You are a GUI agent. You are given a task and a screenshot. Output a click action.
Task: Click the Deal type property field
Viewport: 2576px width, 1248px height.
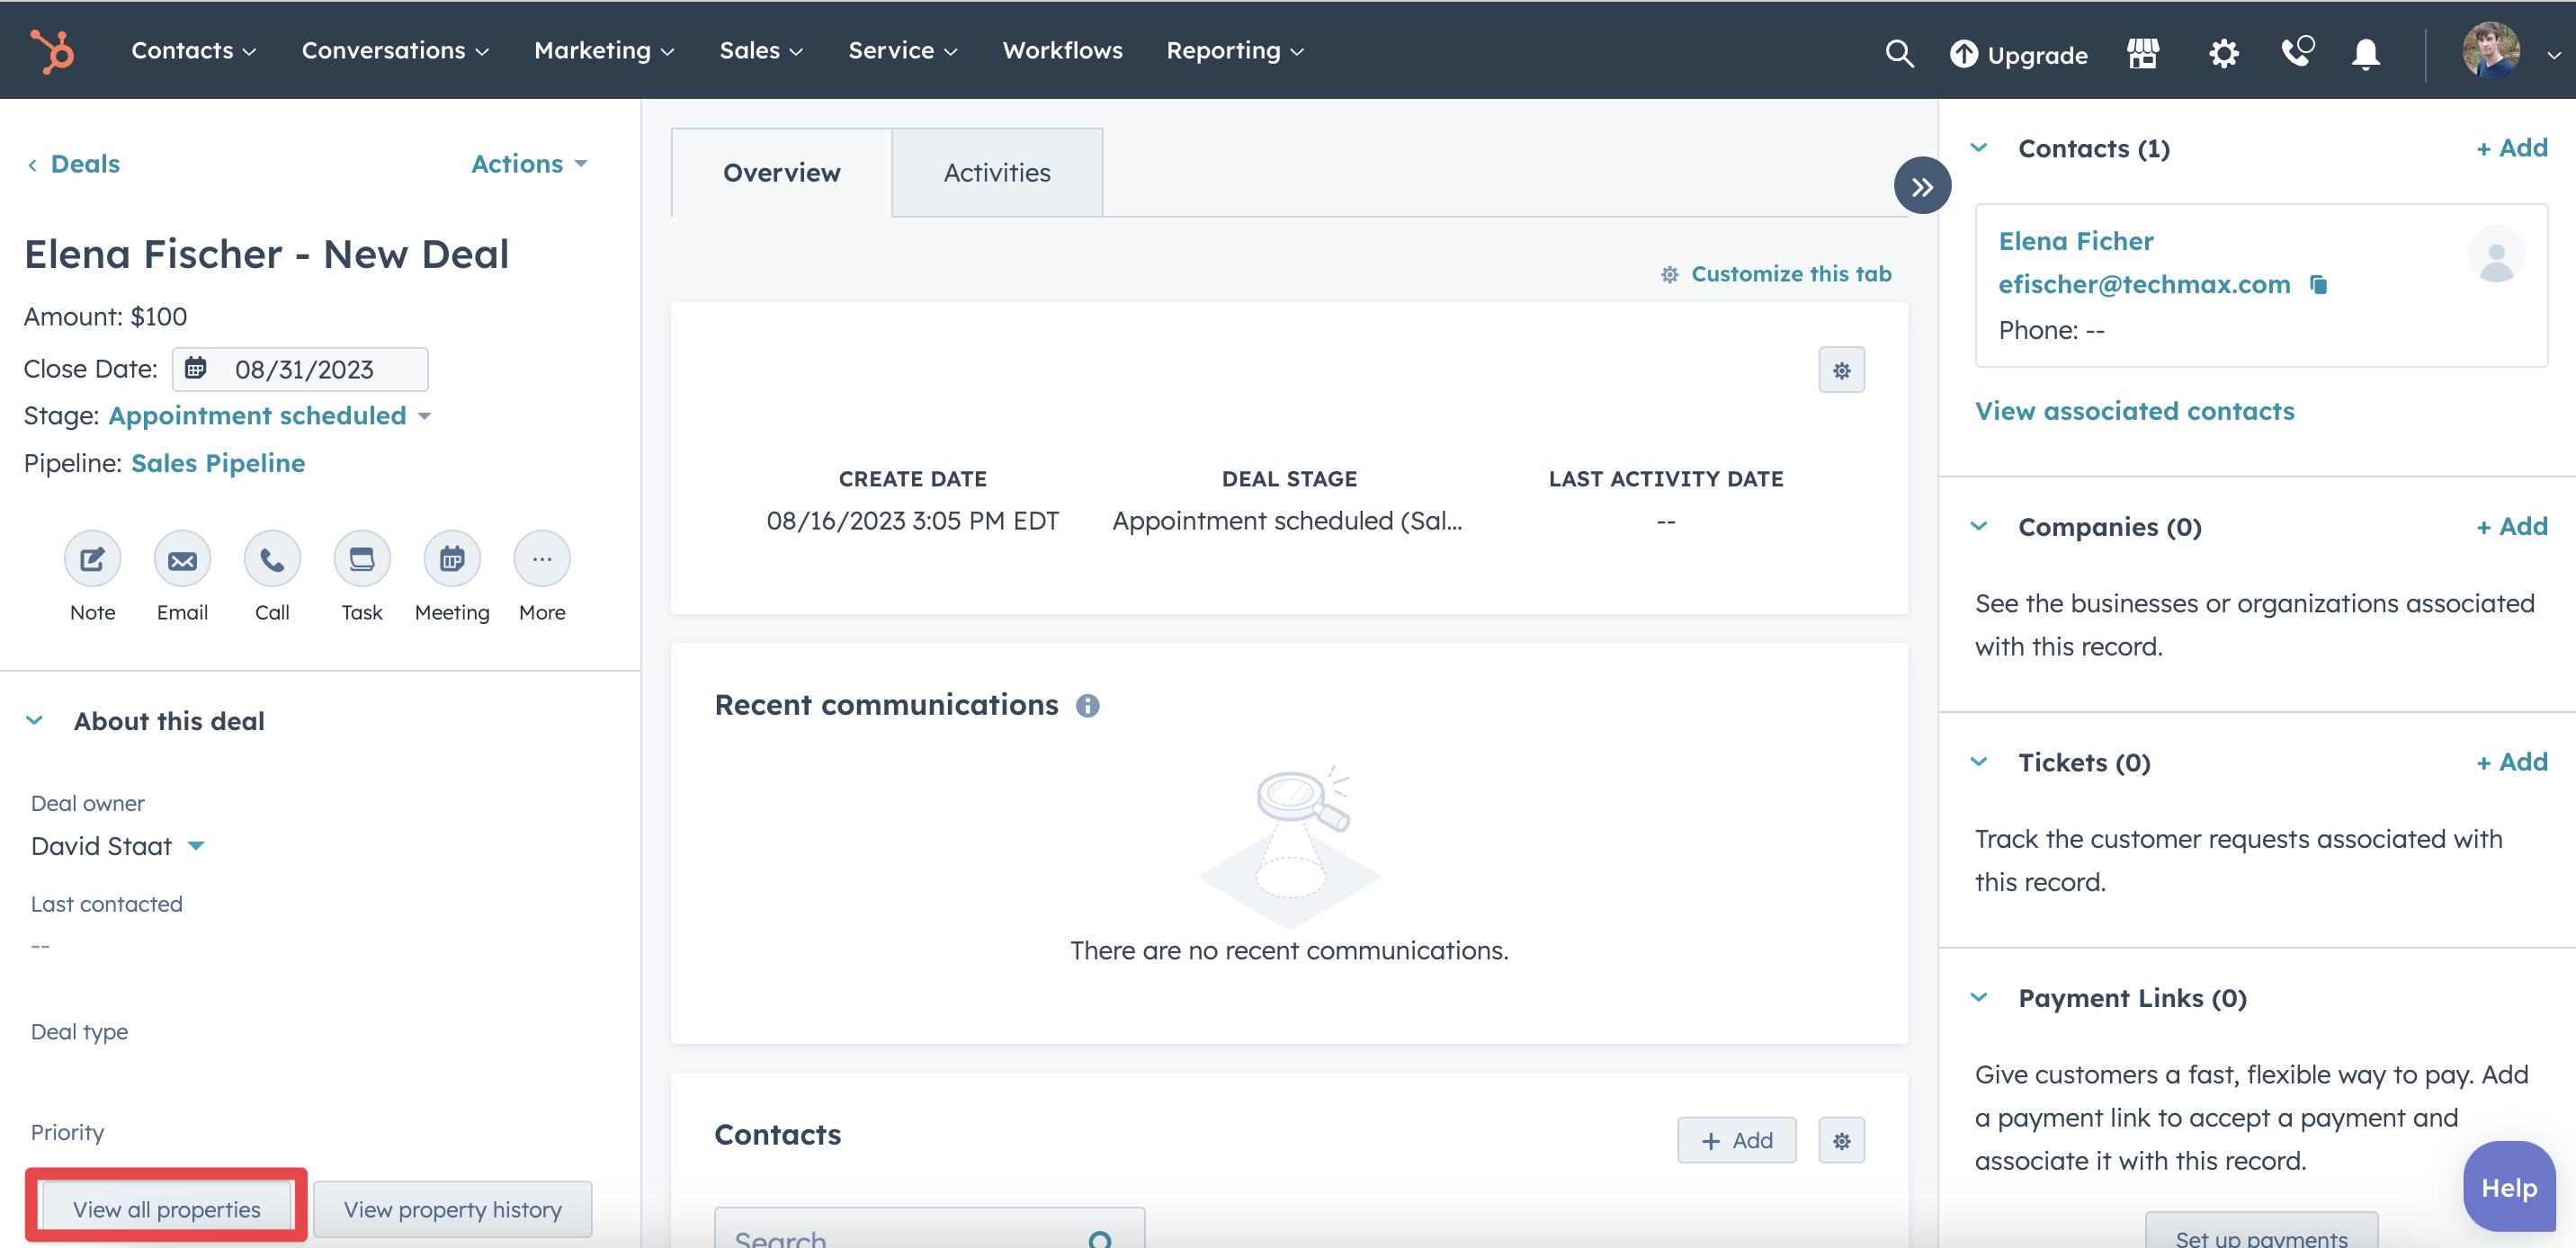(x=79, y=1032)
